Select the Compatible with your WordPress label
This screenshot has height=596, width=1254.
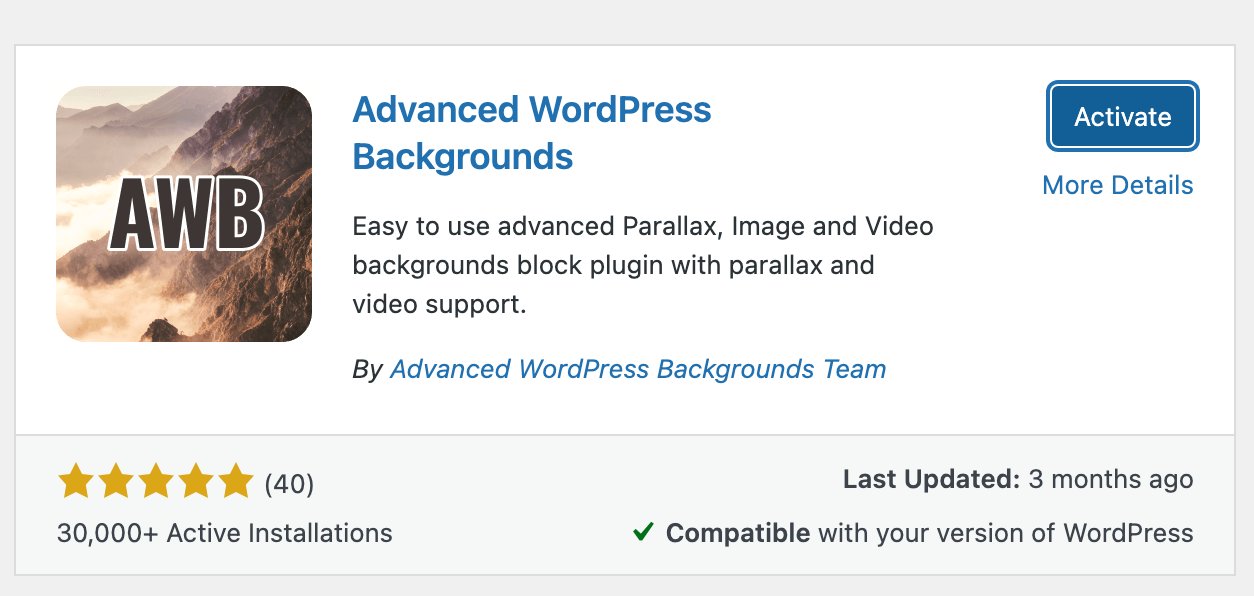pos(930,532)
